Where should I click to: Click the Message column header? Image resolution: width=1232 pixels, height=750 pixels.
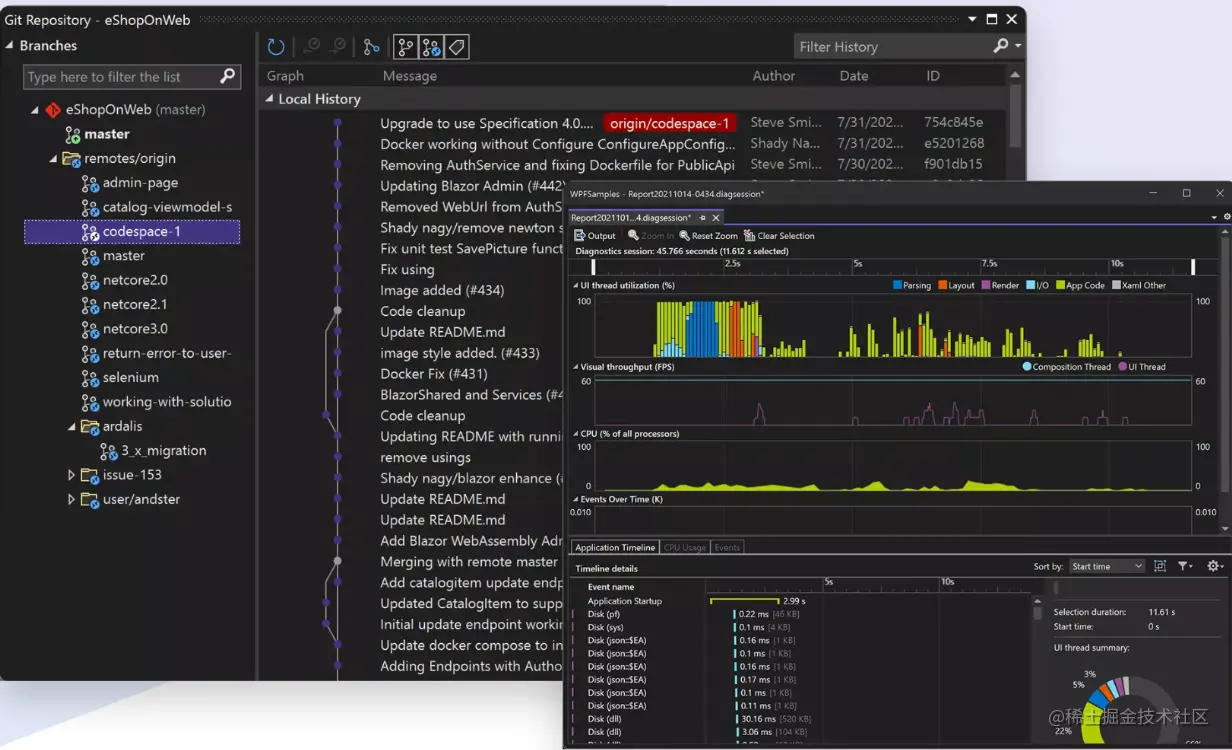coord(410,76)
